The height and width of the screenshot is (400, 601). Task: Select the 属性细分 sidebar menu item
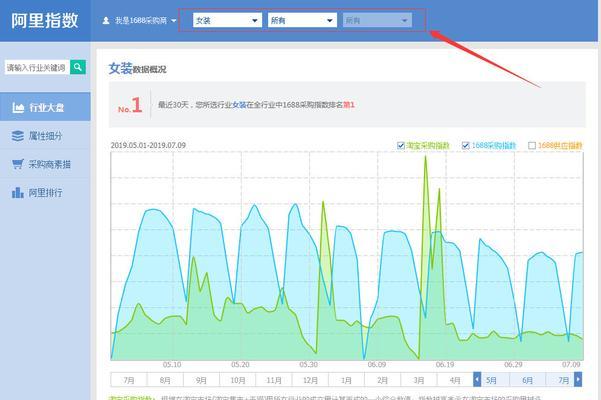[x=45, y=136]
